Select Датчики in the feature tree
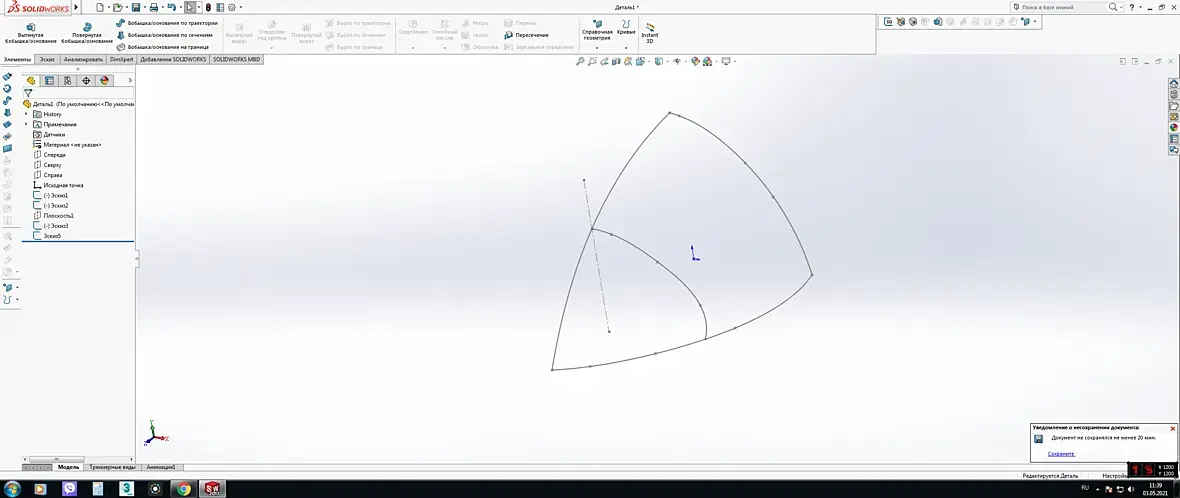 point(49,135)
